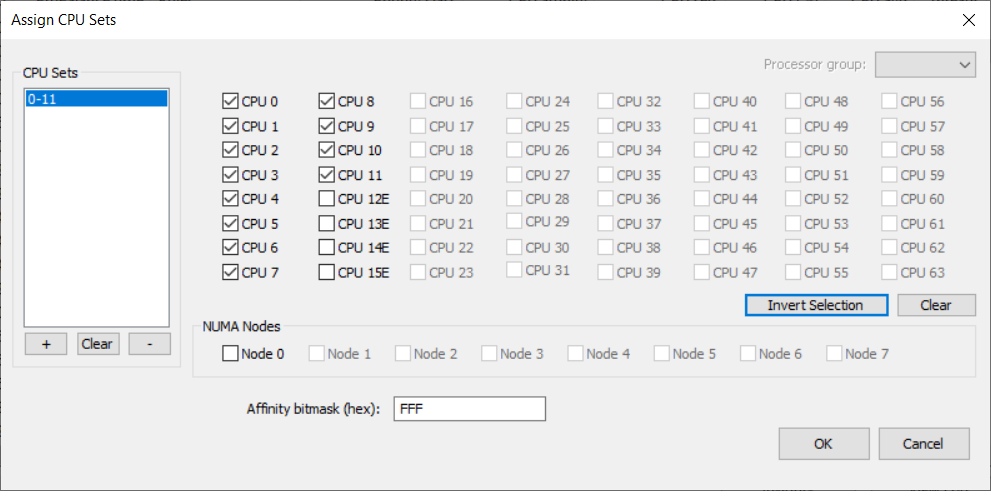
Task: Enable the CPU 14E checkbox
Action: pos(327,248)
